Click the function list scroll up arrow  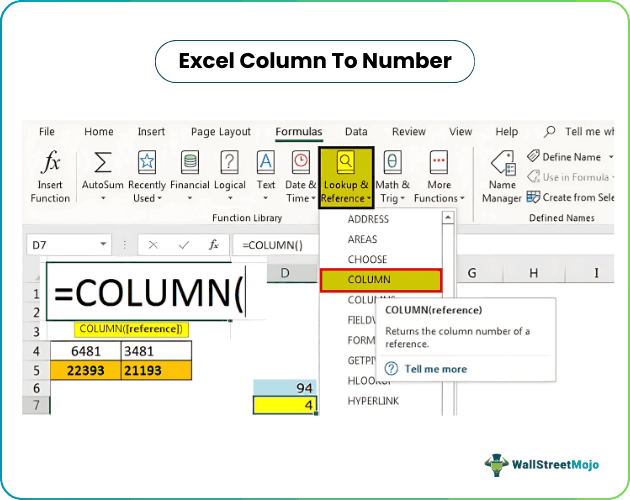pos(448,217)
